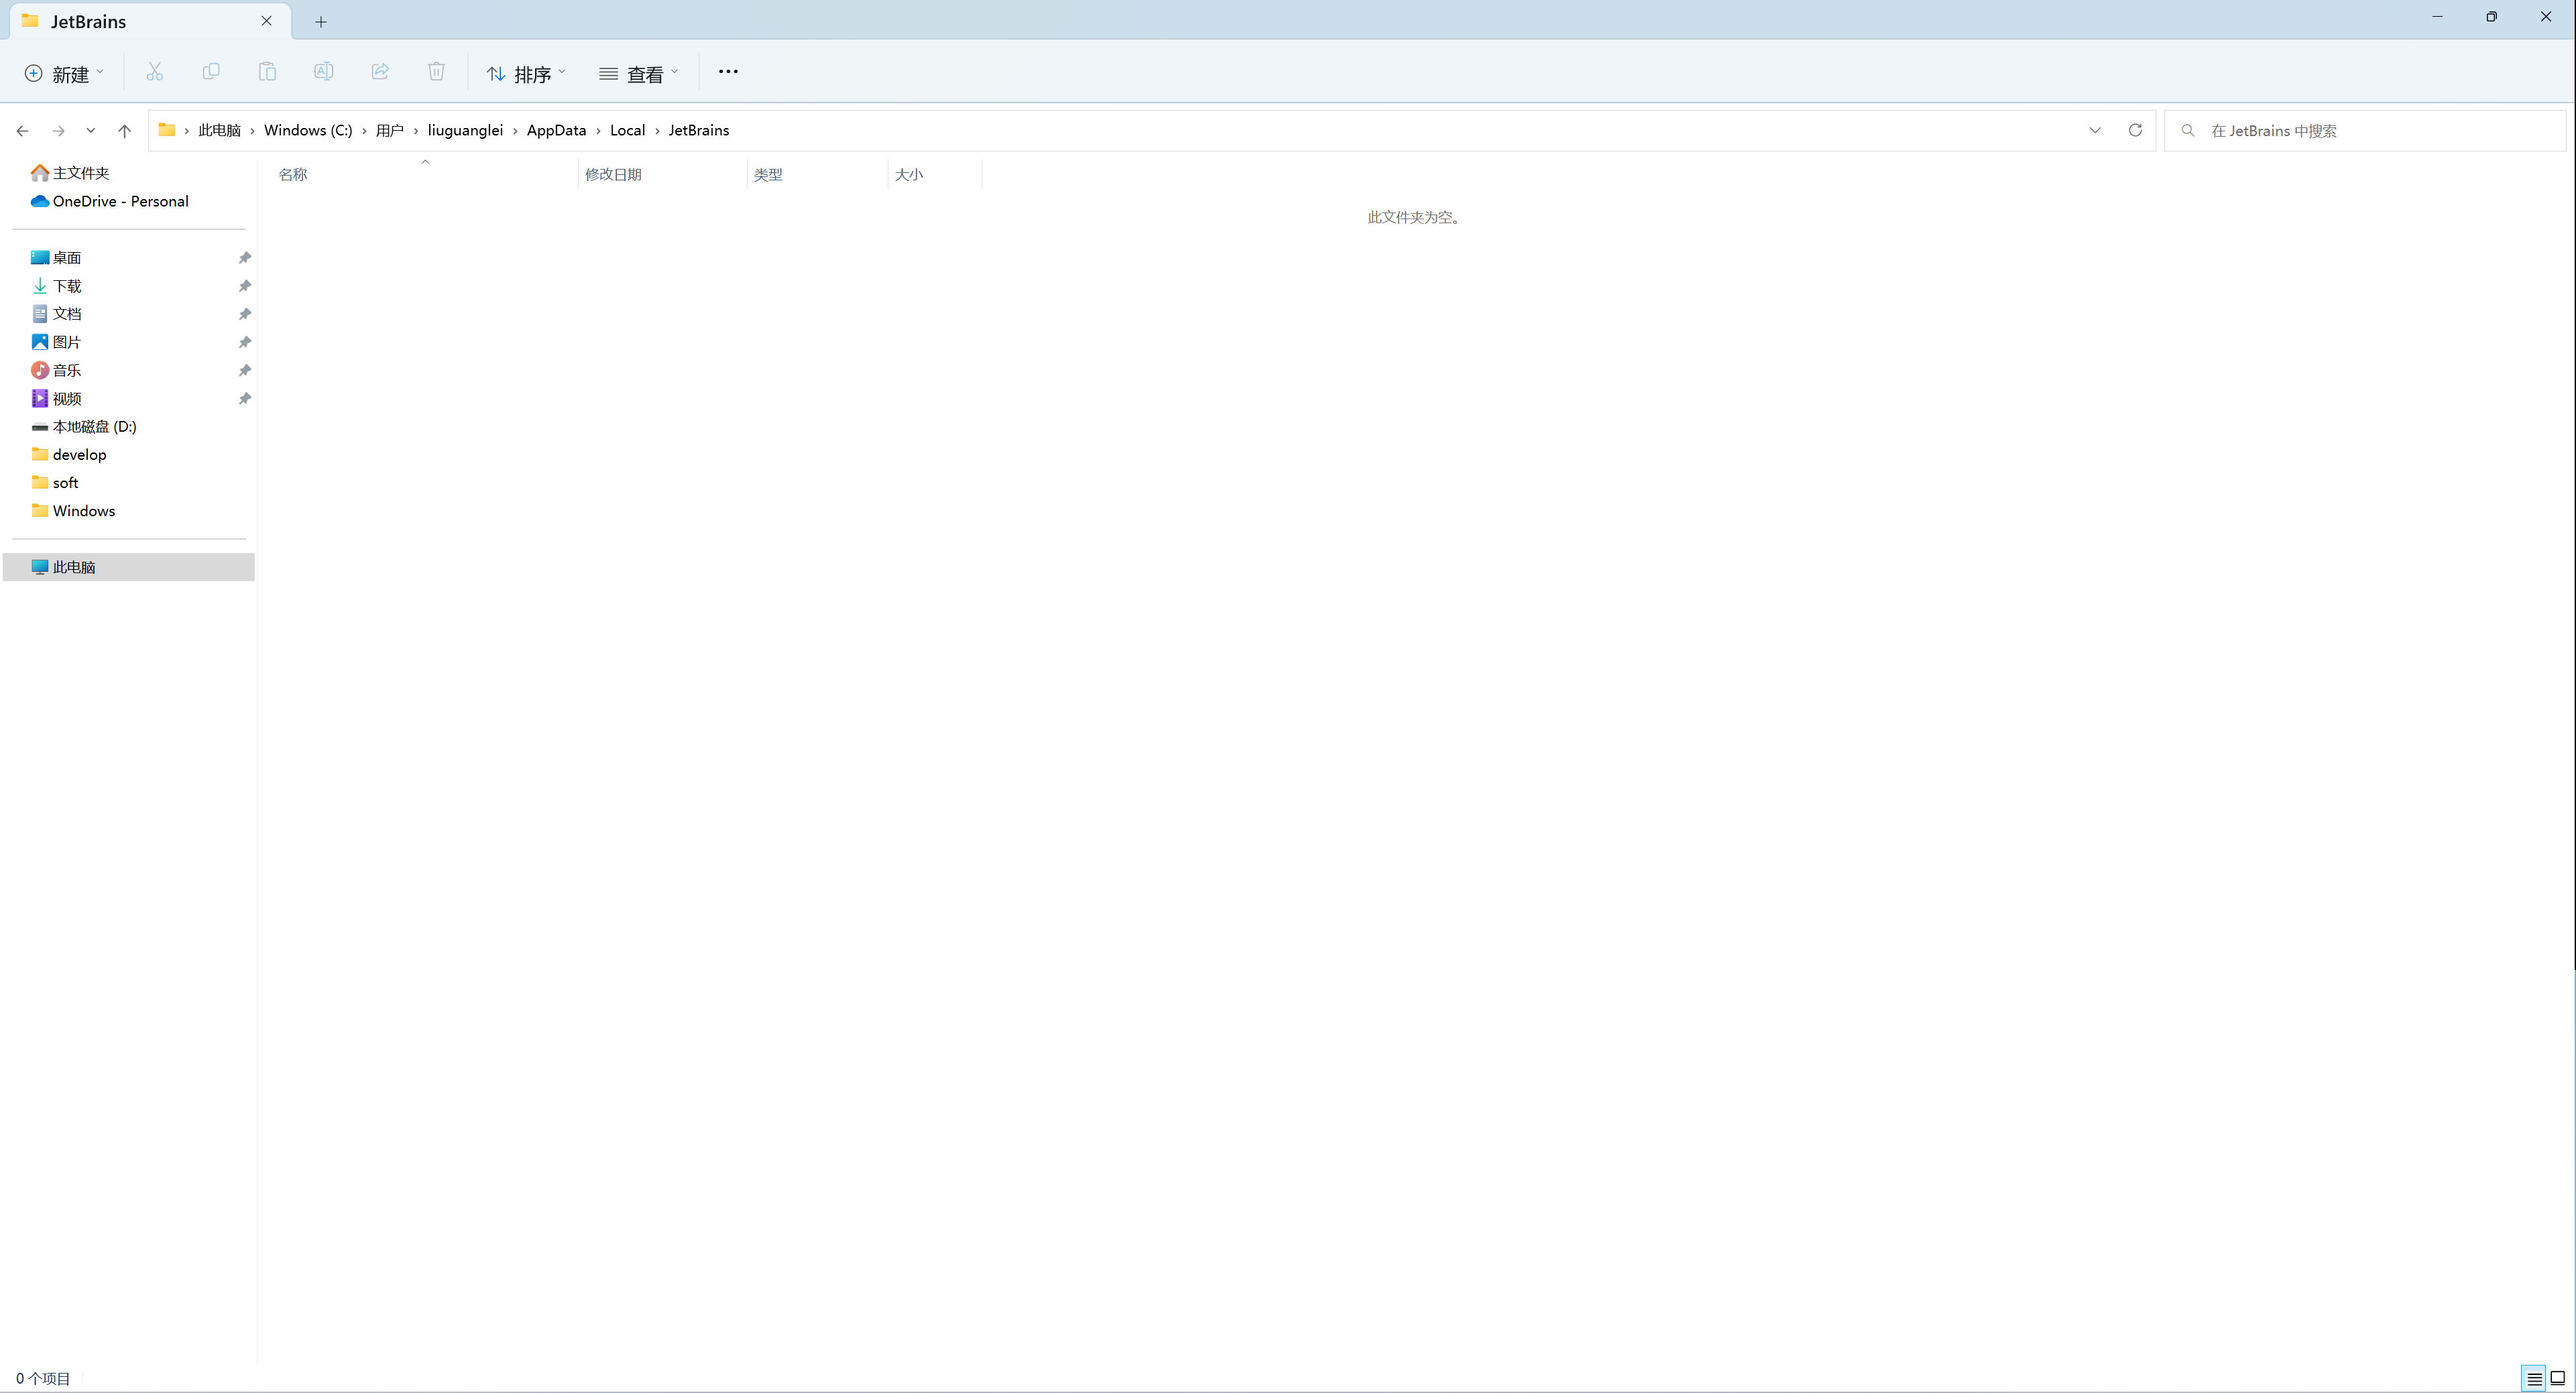Open Windows folder in sidebar
2576x1393 pixels.
[x=73, y=510]
